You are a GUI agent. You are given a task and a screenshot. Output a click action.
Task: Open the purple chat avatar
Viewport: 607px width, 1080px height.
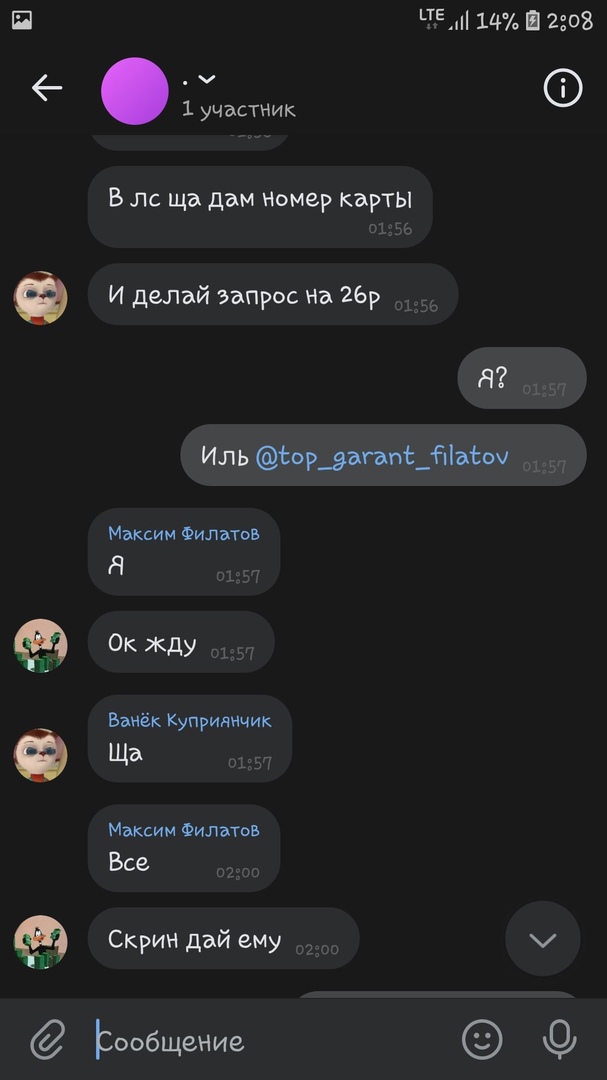tap(134, 91)
